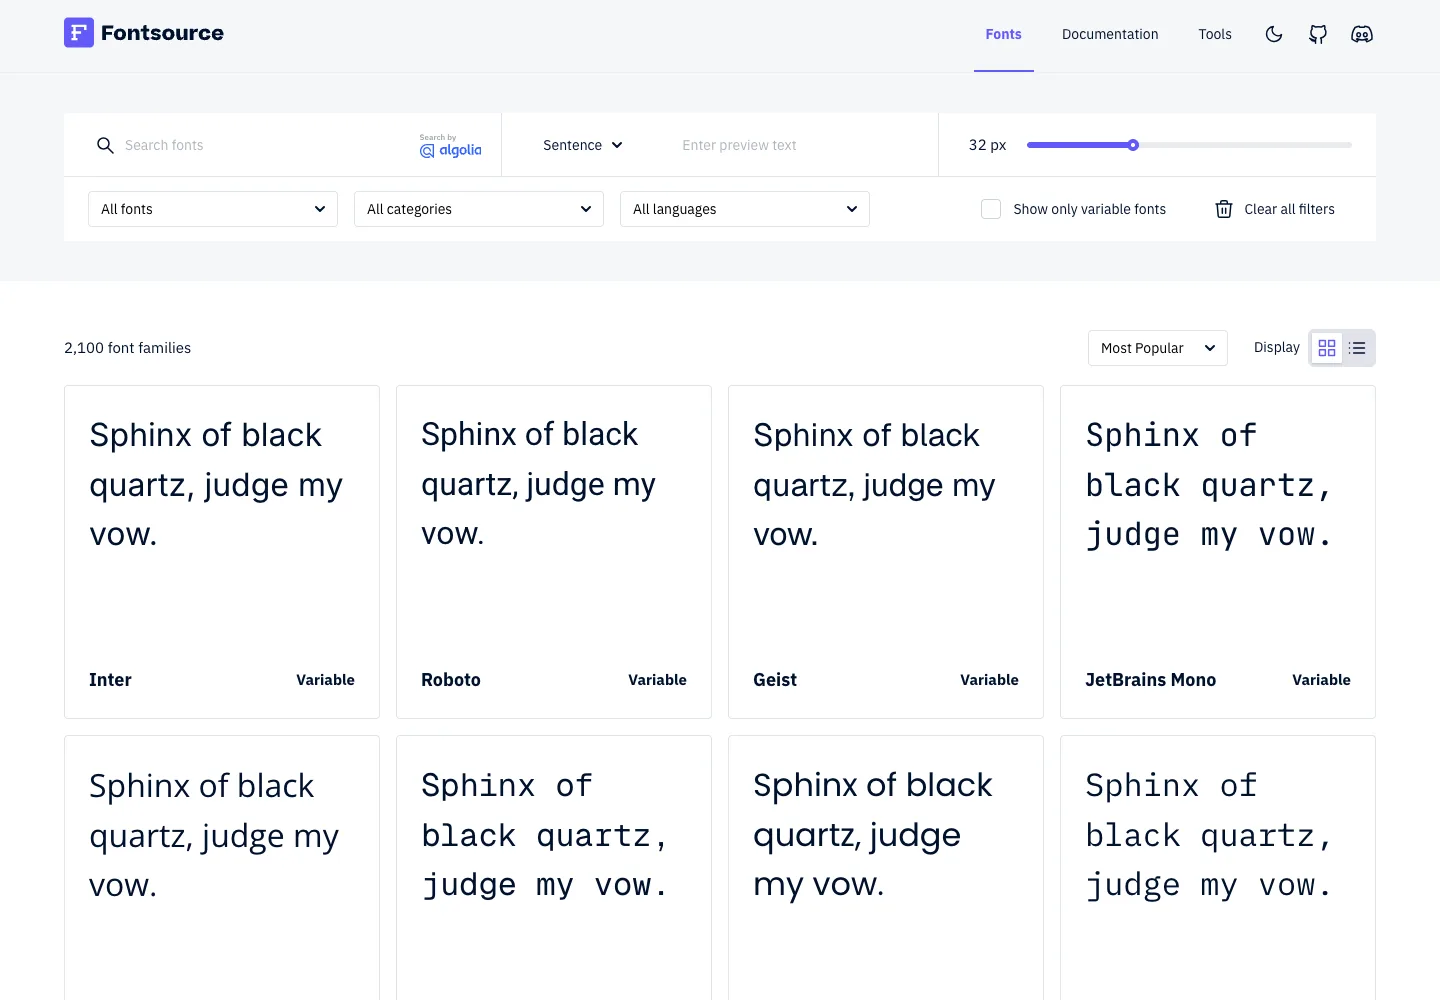Viewport: 1440px width, 1000px height.
Task: Click the font size slider handle
Action: (1133, 145)
